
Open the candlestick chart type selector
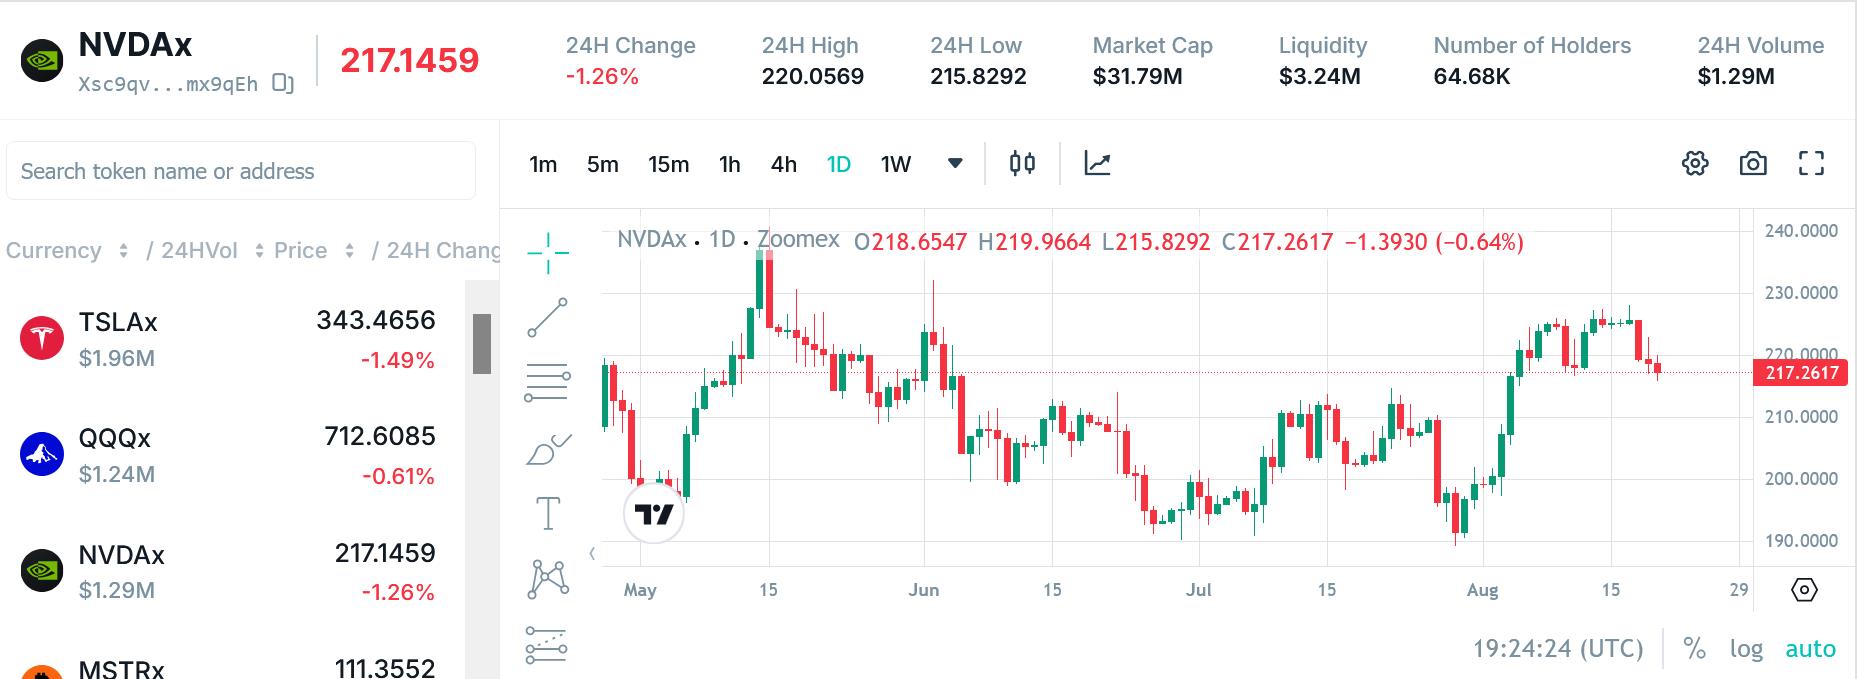(x=1022, y=163)
